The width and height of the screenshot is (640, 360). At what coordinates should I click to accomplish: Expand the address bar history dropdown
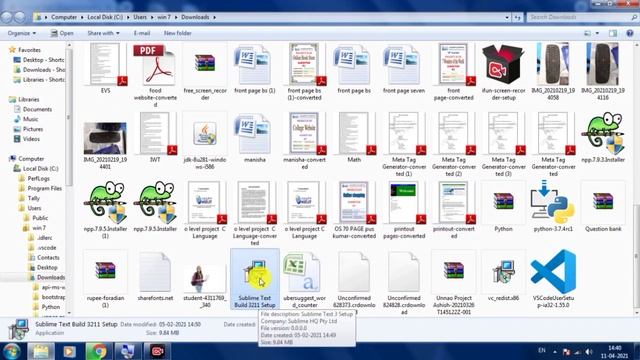[x=507, y=17]
